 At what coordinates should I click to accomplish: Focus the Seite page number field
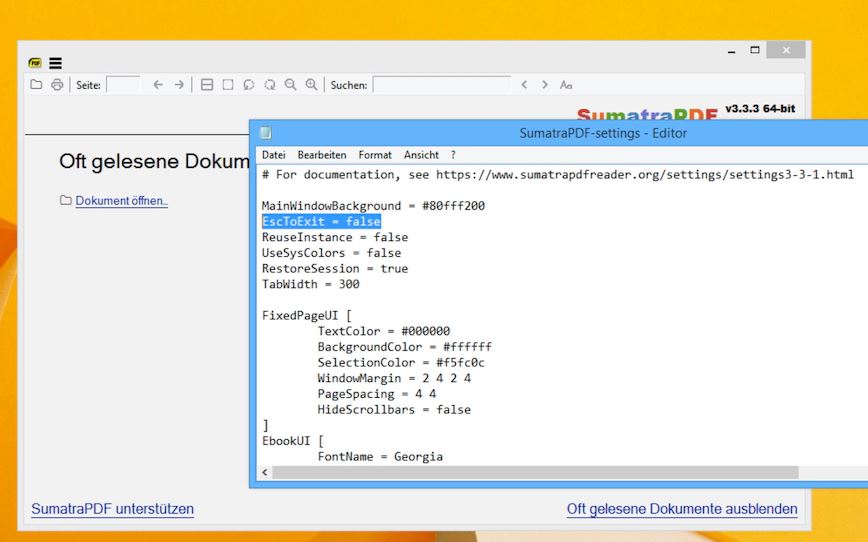coord(123,85)
